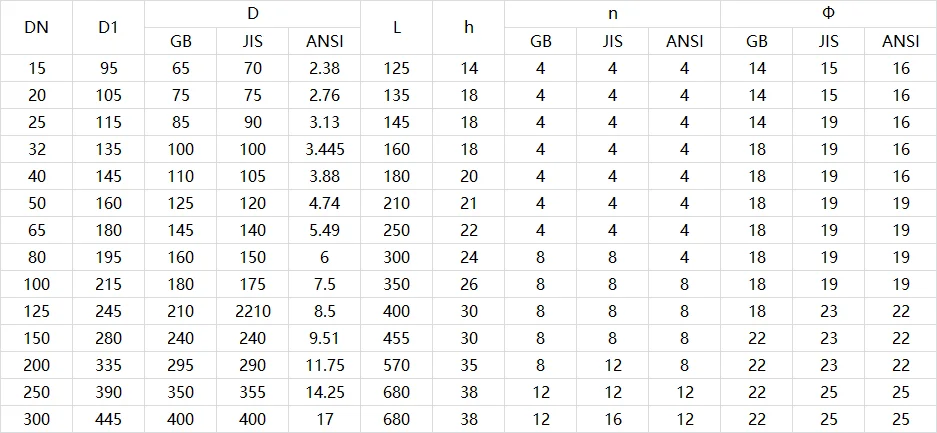Select the D1 cell showing 95
937x433 pixels.
tap(109, 69)
